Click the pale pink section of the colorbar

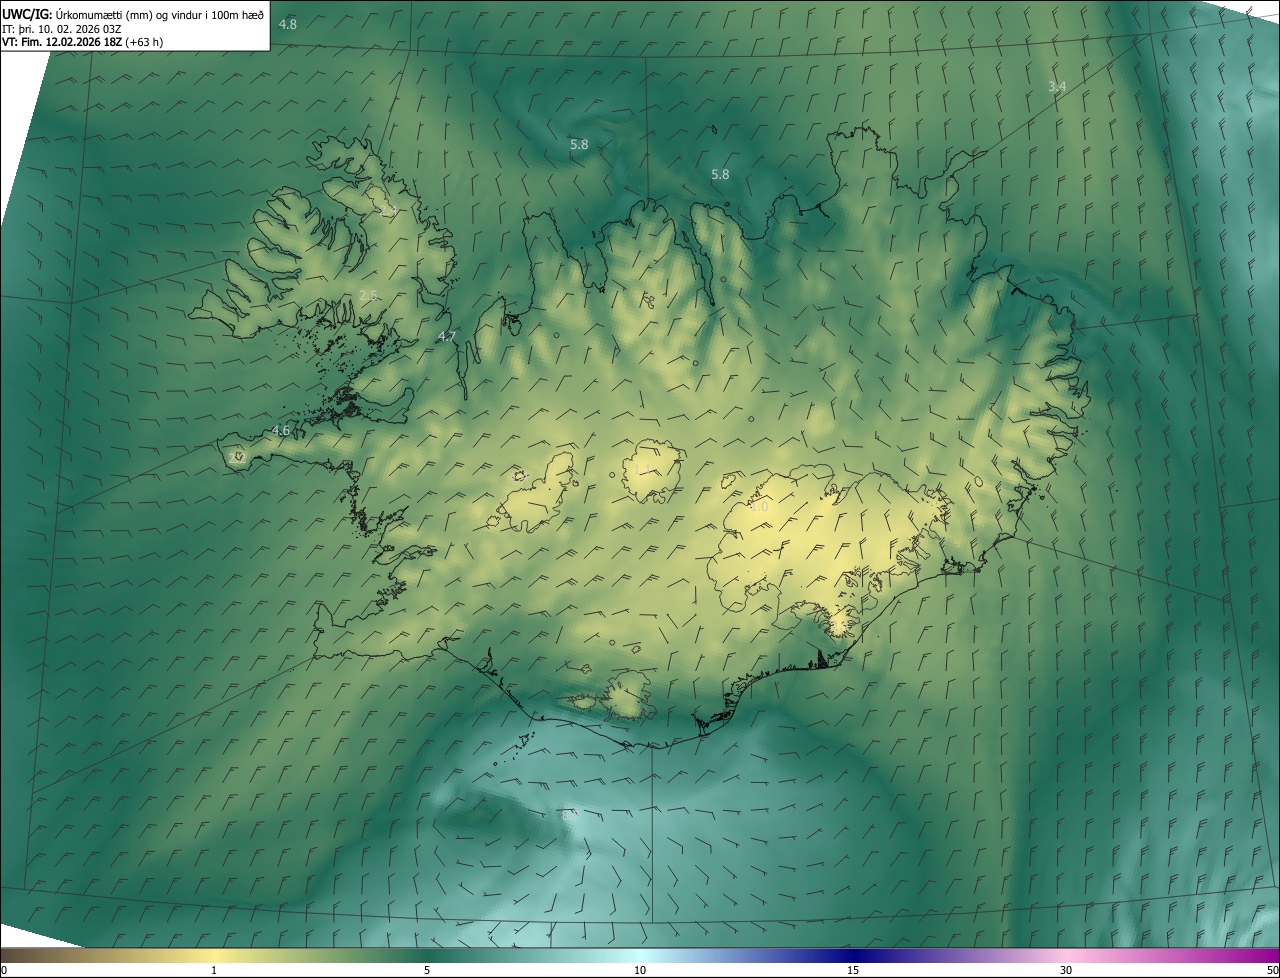[1066, 955]
